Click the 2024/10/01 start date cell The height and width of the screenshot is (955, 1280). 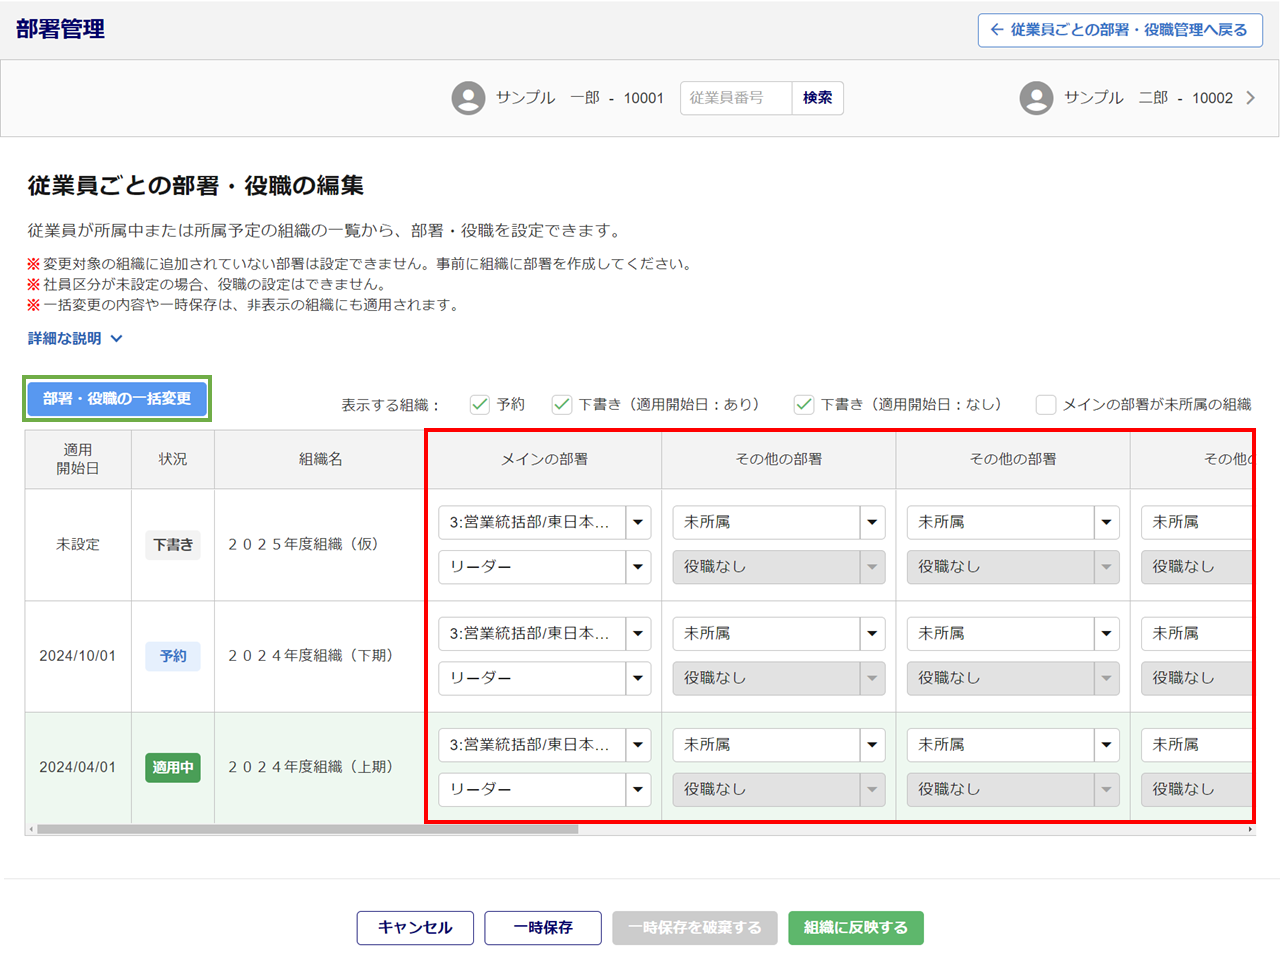[x=78, y=656]
